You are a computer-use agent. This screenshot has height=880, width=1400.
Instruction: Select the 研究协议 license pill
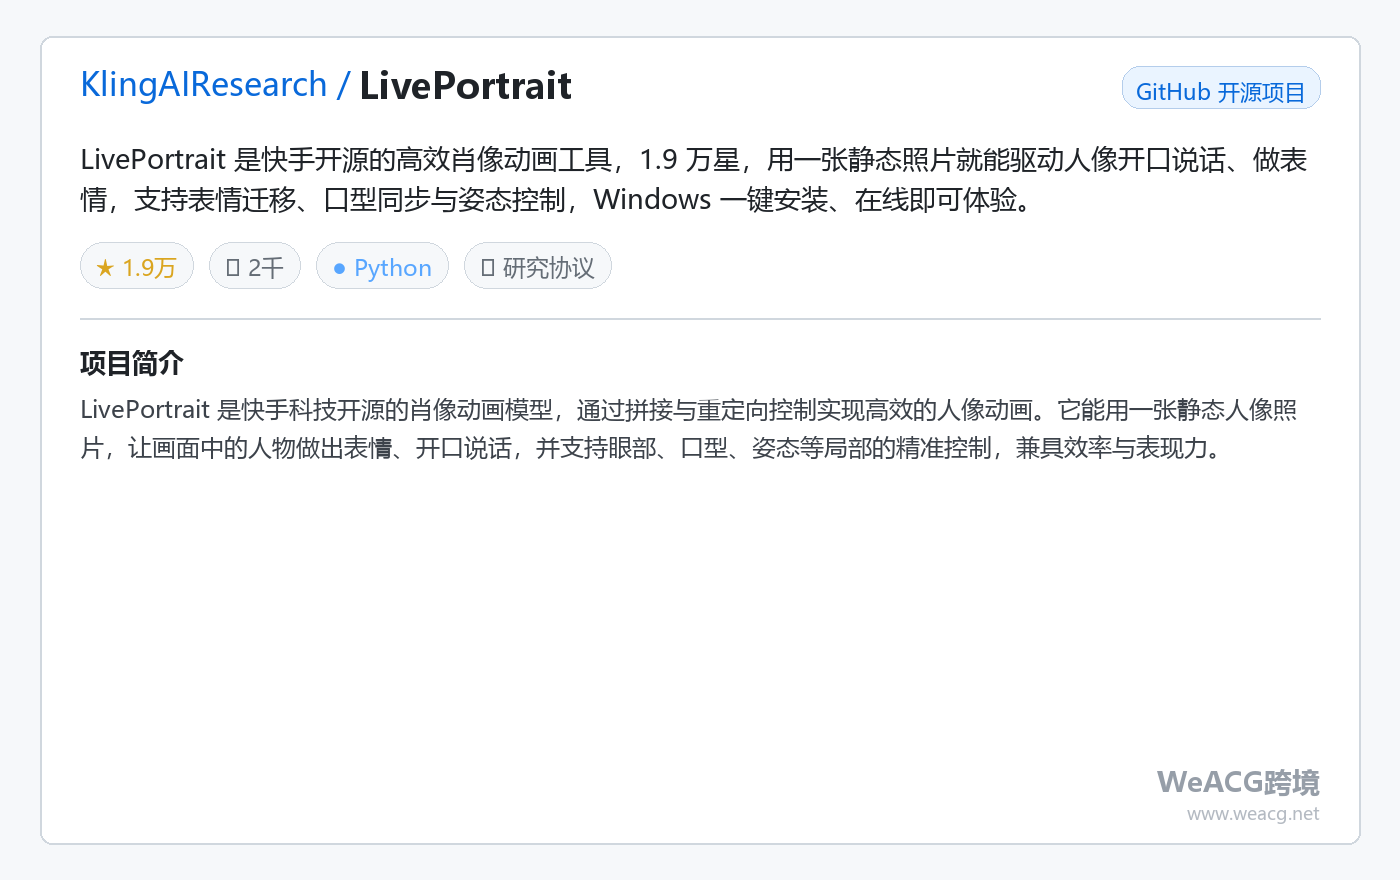[538, 267]
